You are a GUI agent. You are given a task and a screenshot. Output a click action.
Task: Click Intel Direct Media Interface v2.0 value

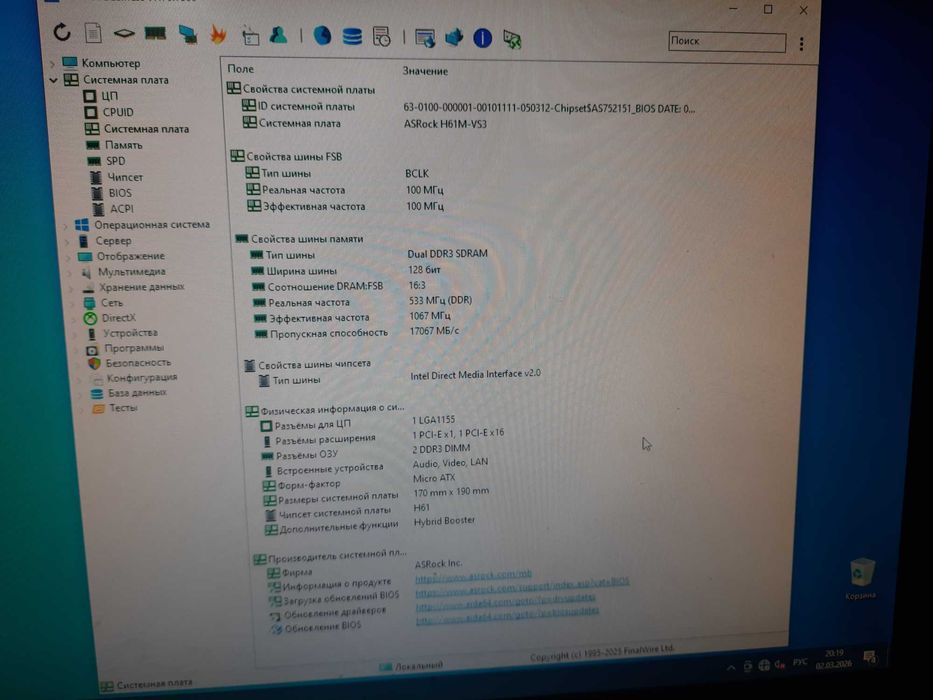(x=475, y=374)
